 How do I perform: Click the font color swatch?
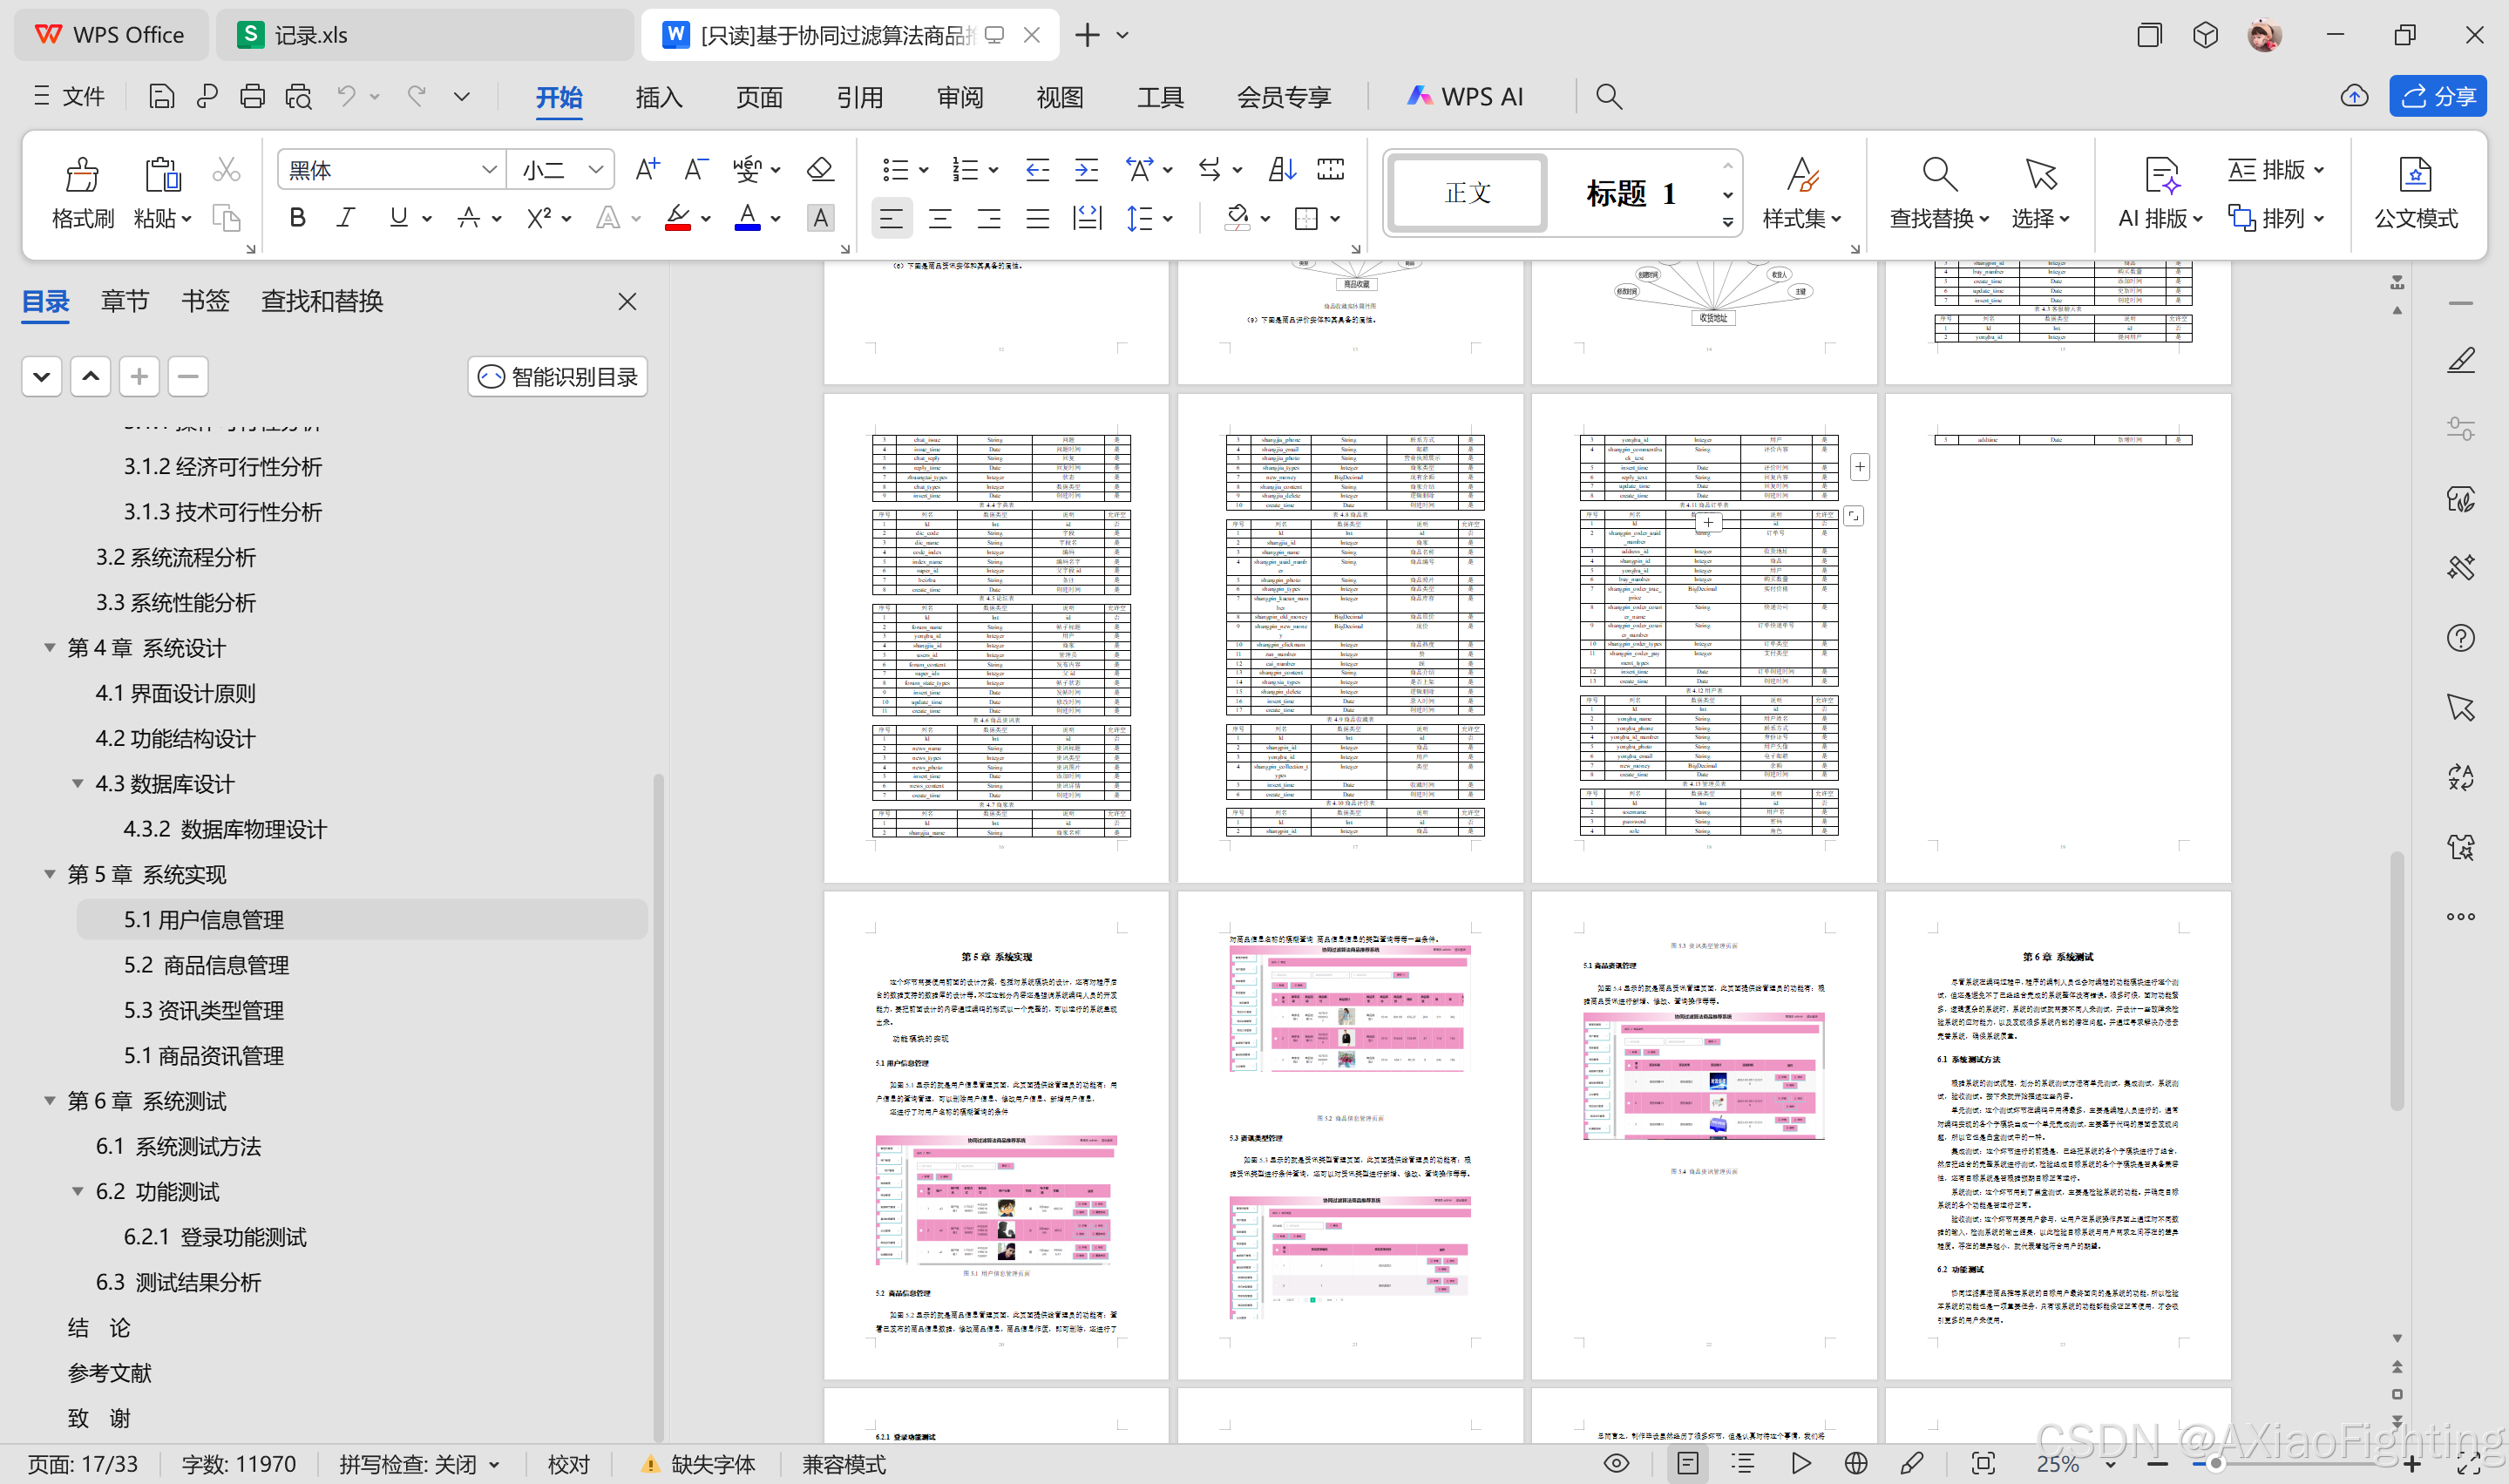747,218
